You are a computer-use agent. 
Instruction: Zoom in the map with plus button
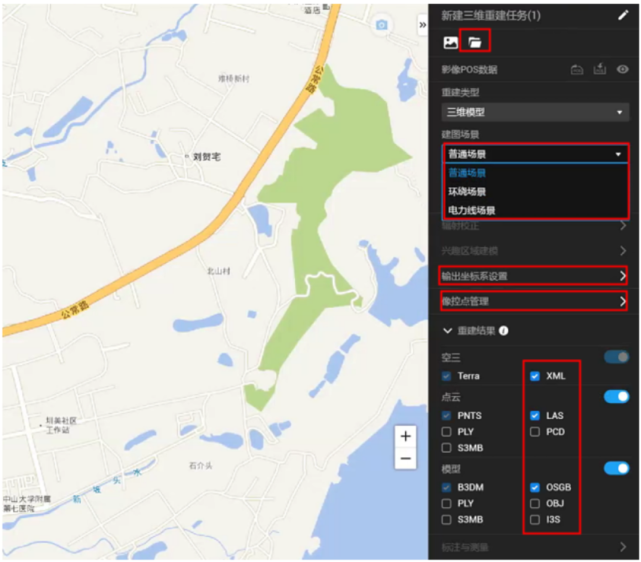405,437
